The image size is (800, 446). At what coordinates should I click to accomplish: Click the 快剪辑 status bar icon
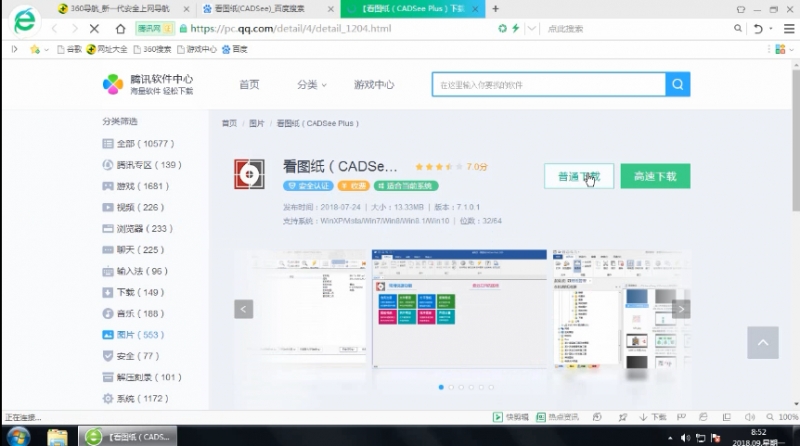511,417
